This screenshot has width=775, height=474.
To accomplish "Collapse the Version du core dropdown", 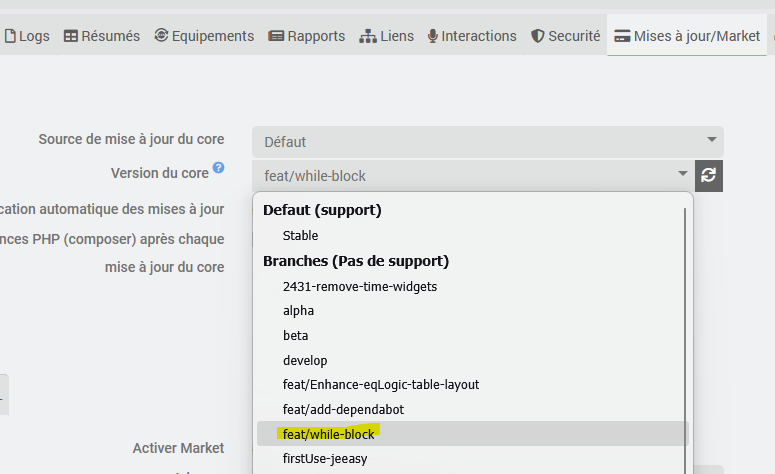I will (x=471, y=176).
